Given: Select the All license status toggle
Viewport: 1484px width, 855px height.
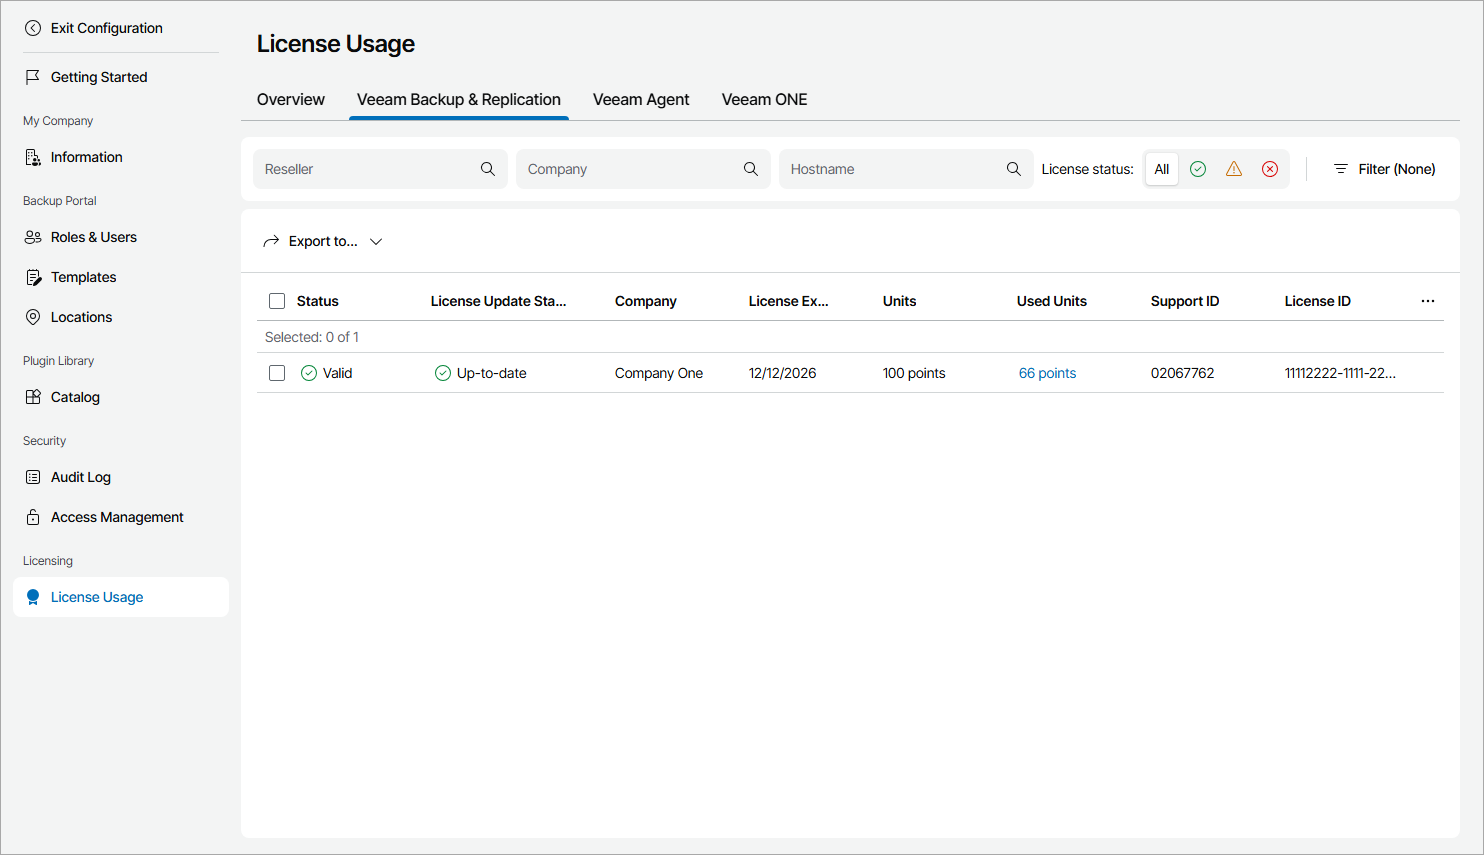Looking at the screenshot, I should coord(1162,169).
